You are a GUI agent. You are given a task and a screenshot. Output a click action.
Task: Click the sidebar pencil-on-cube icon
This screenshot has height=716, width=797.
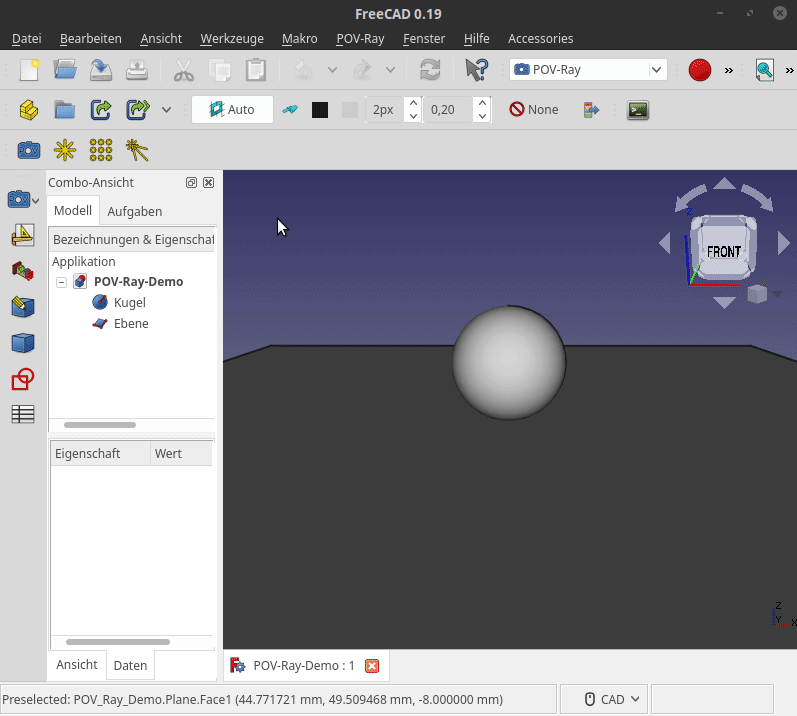click(23, 307)
